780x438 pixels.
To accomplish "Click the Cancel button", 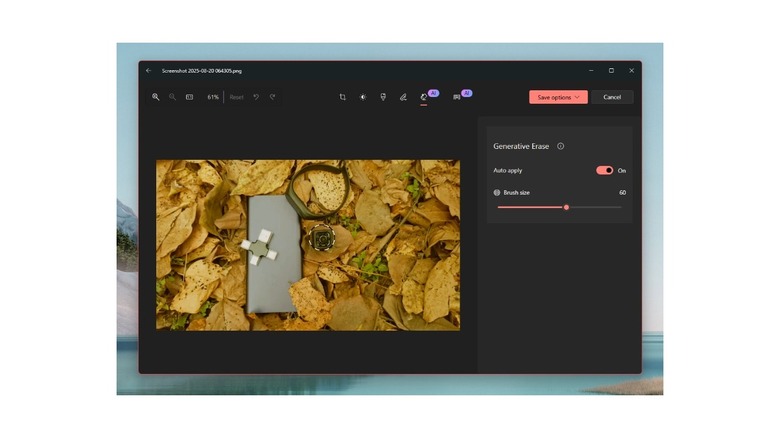I will [x=612, y=97].
